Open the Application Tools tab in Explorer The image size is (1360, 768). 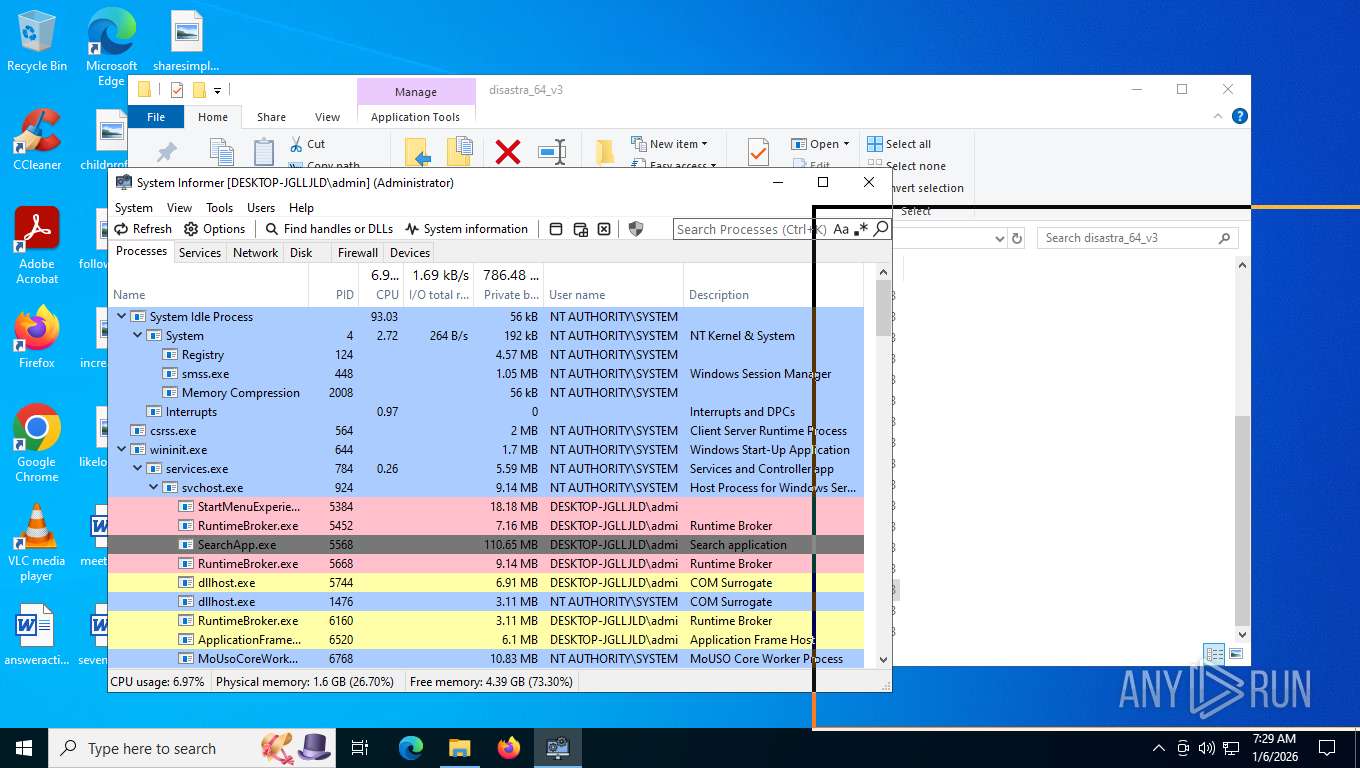coord(415,117)
